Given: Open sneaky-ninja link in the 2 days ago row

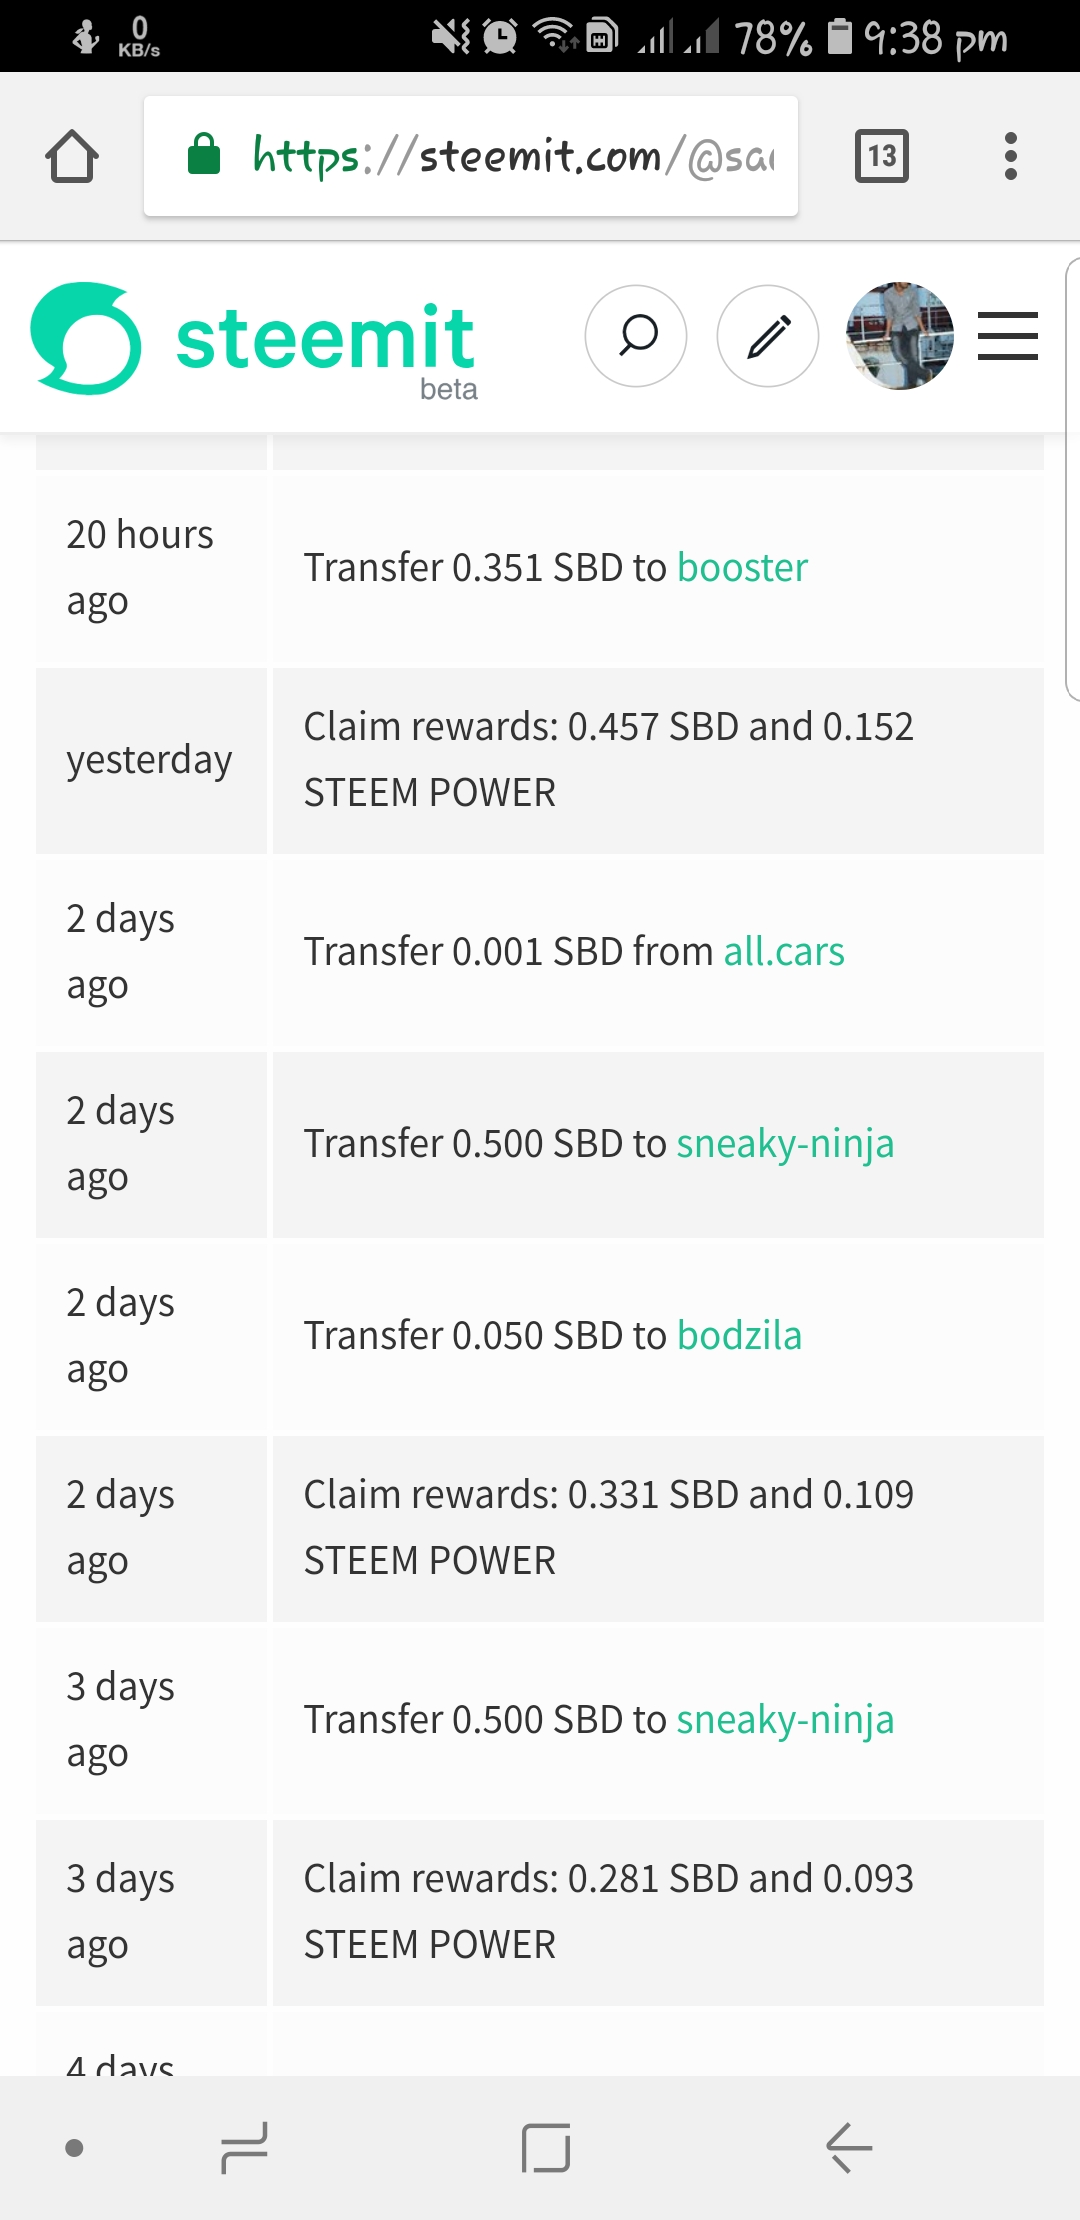Looking at the screenshot, I should 785,1144.
